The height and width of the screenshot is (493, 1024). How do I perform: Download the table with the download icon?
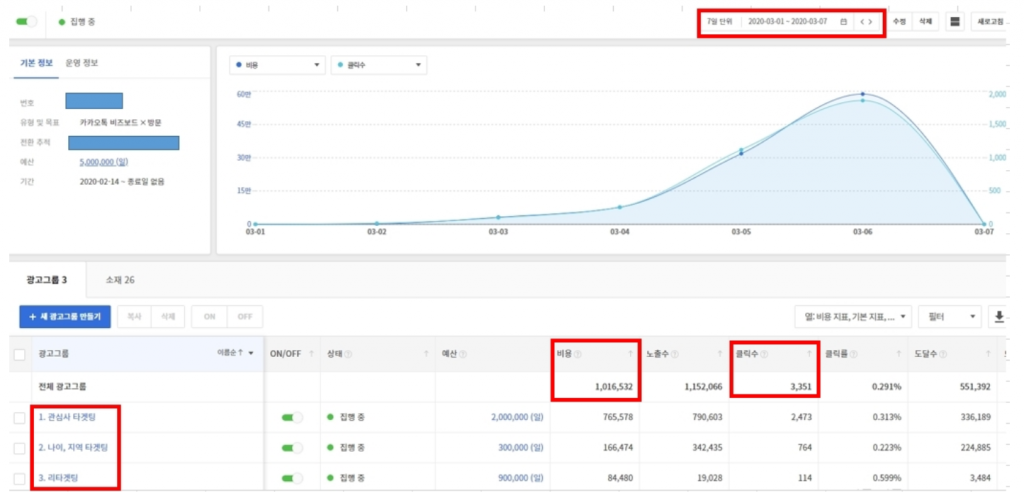point(999,316)
